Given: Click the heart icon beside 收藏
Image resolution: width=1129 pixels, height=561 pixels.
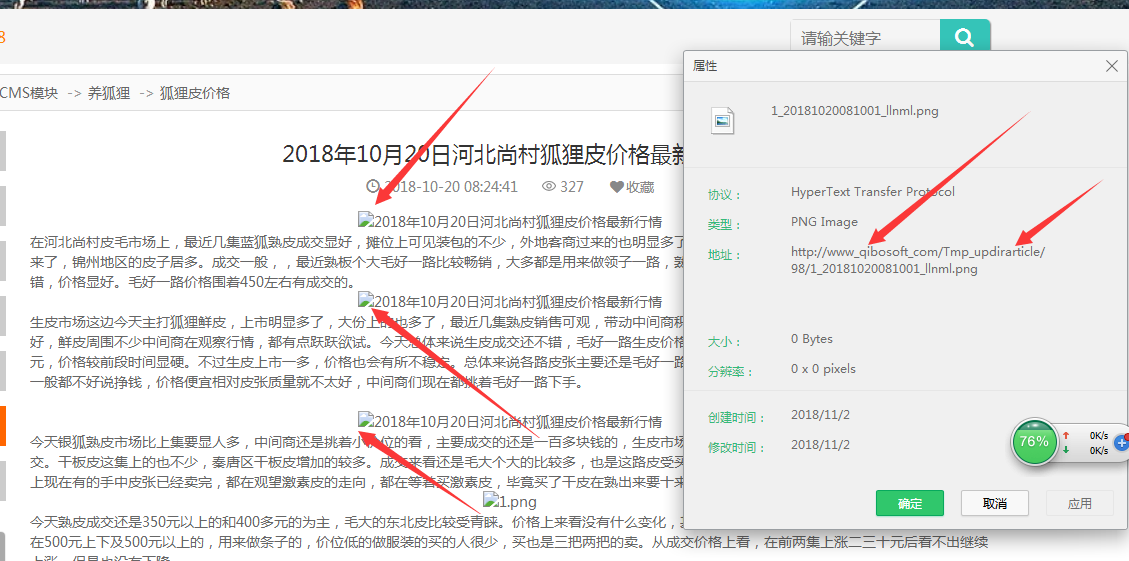Looking at the screenshot, I should pos(616,187).
